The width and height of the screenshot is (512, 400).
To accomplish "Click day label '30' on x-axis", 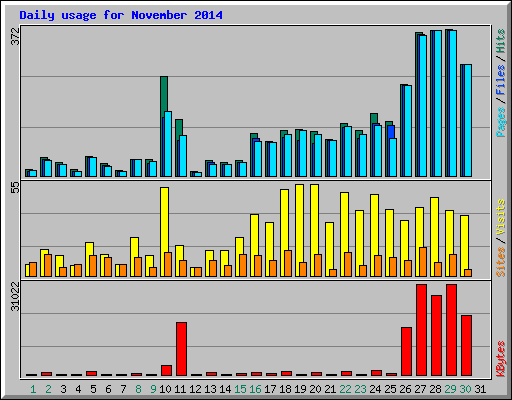I will [465, 389].
